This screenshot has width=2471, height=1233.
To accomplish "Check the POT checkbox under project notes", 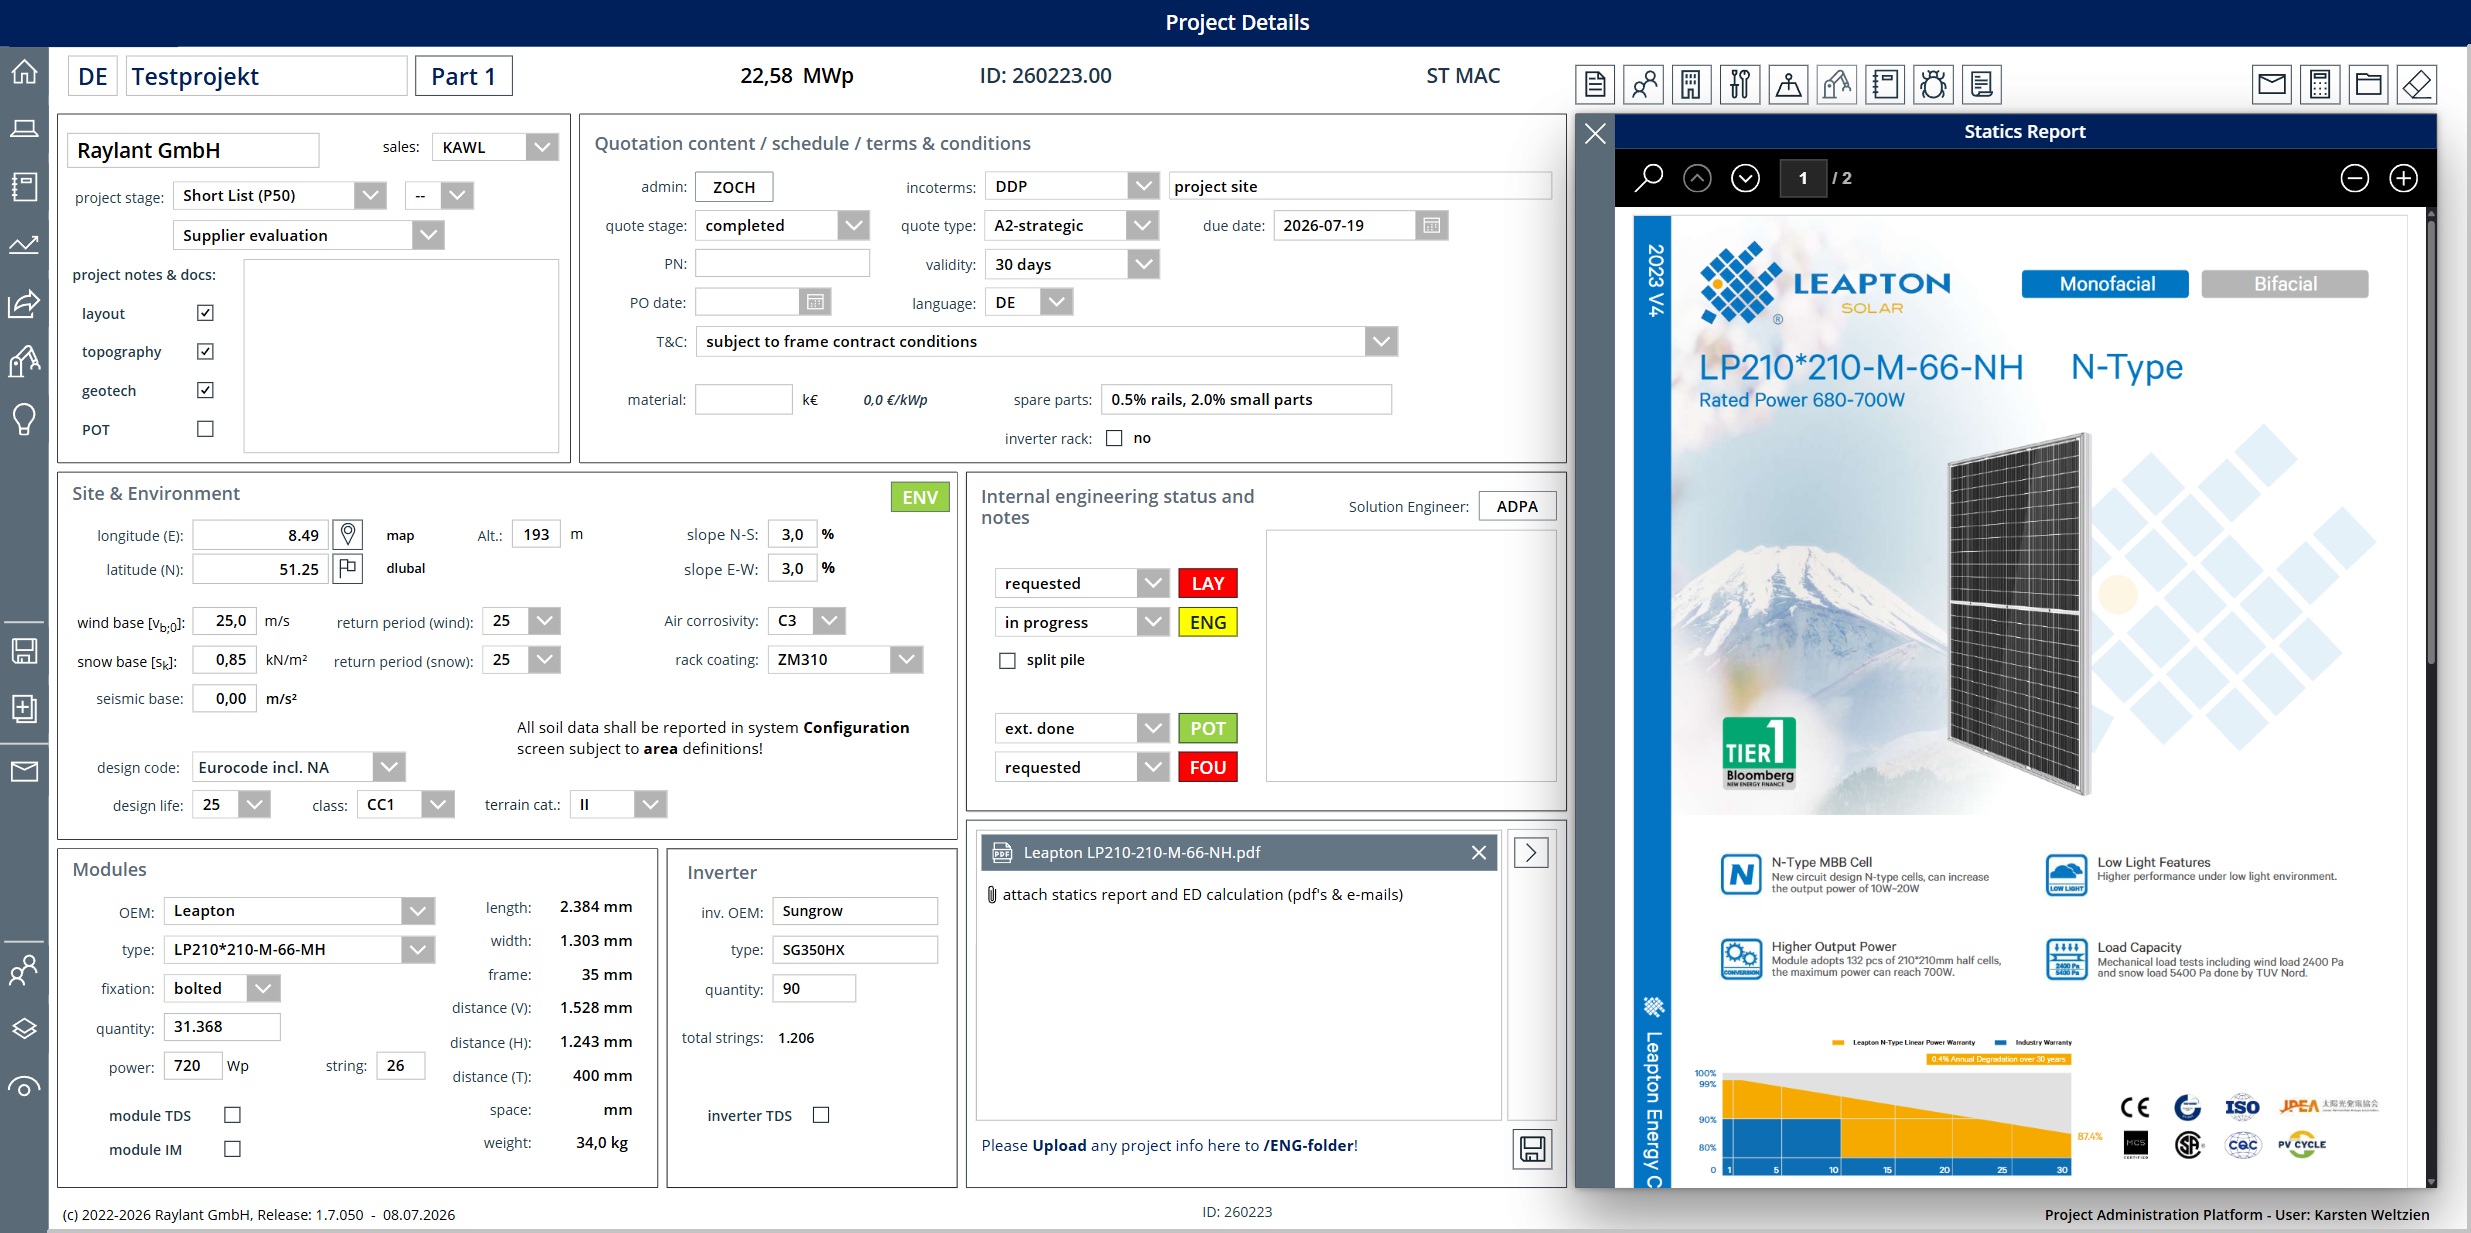I will point(205,429).
